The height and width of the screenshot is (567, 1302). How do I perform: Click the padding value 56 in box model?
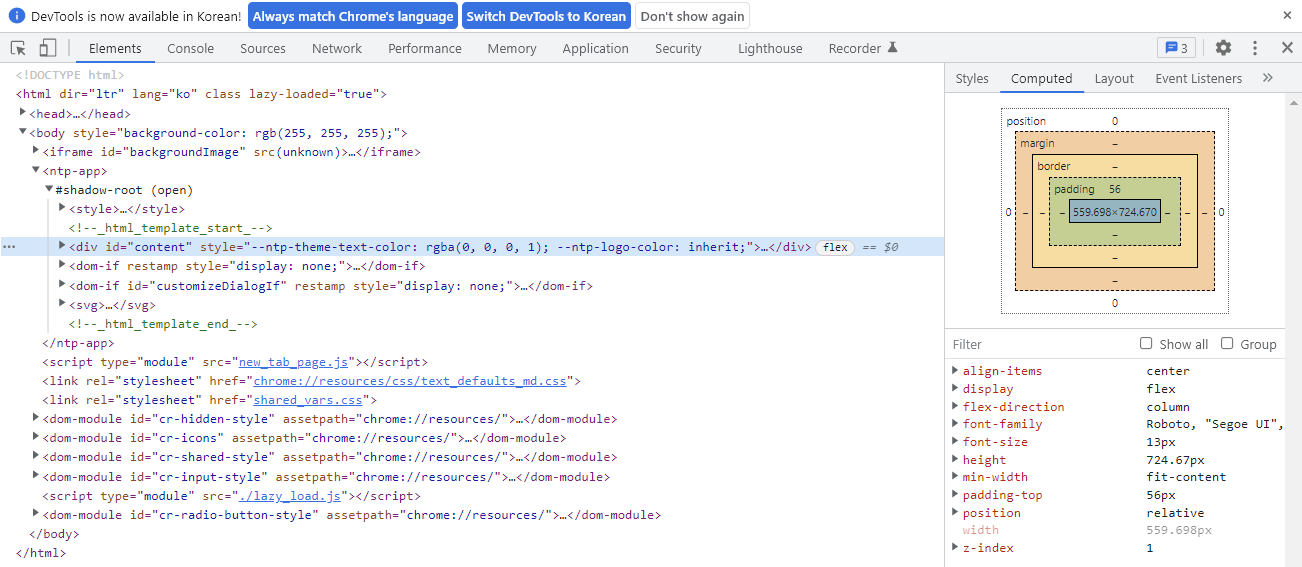(1114, 189)
